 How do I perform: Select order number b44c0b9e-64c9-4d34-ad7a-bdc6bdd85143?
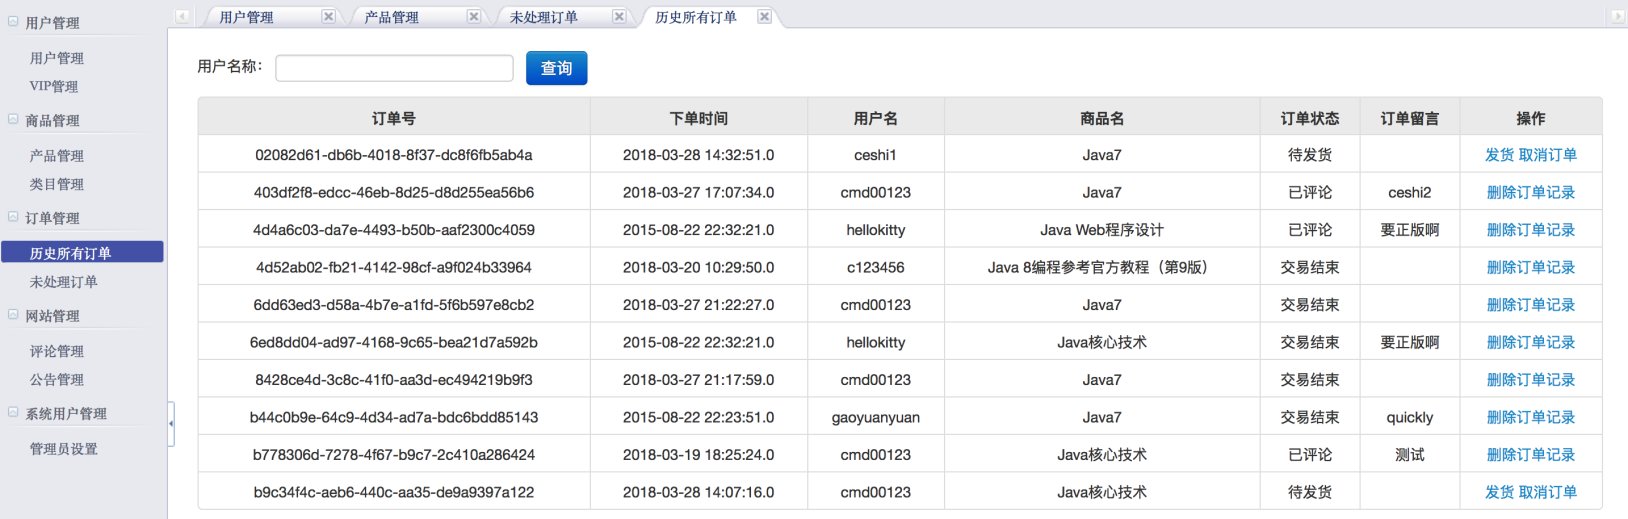coord(394,417)
